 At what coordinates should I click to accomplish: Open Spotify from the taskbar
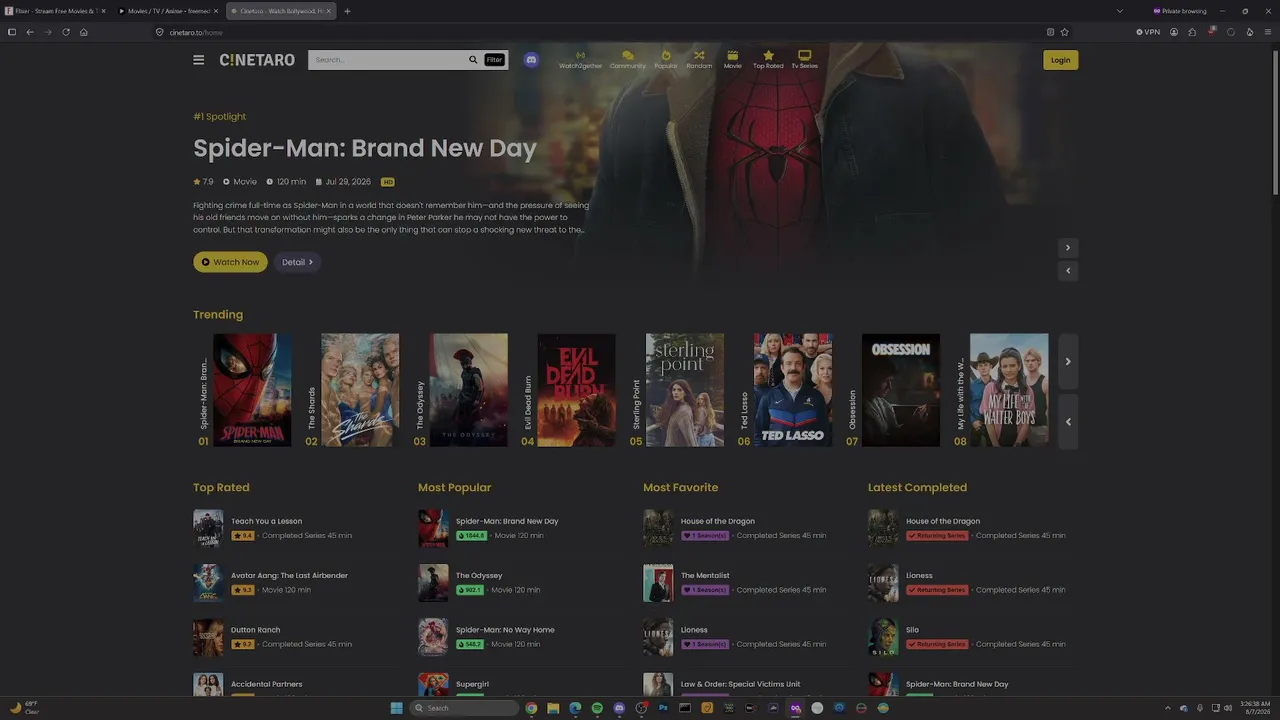(x=597, y=708)
